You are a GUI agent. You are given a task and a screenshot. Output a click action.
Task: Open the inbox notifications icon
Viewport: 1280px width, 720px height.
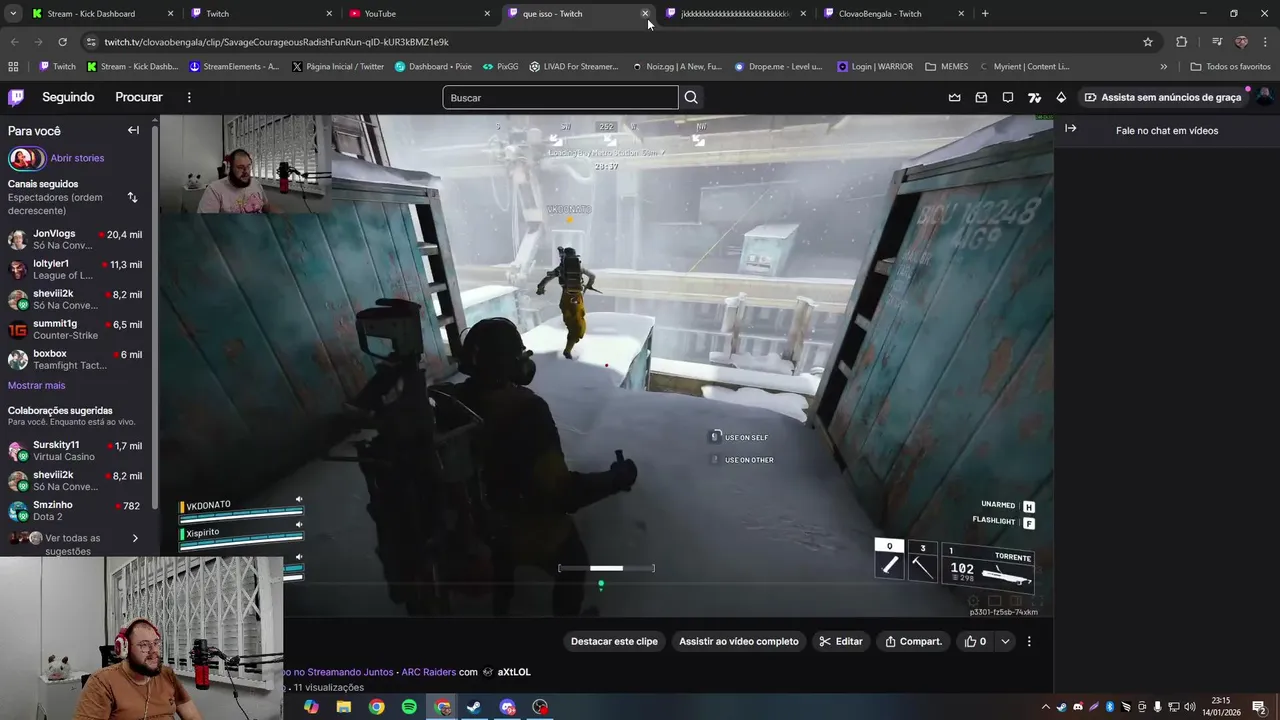(x=981, y=97)
